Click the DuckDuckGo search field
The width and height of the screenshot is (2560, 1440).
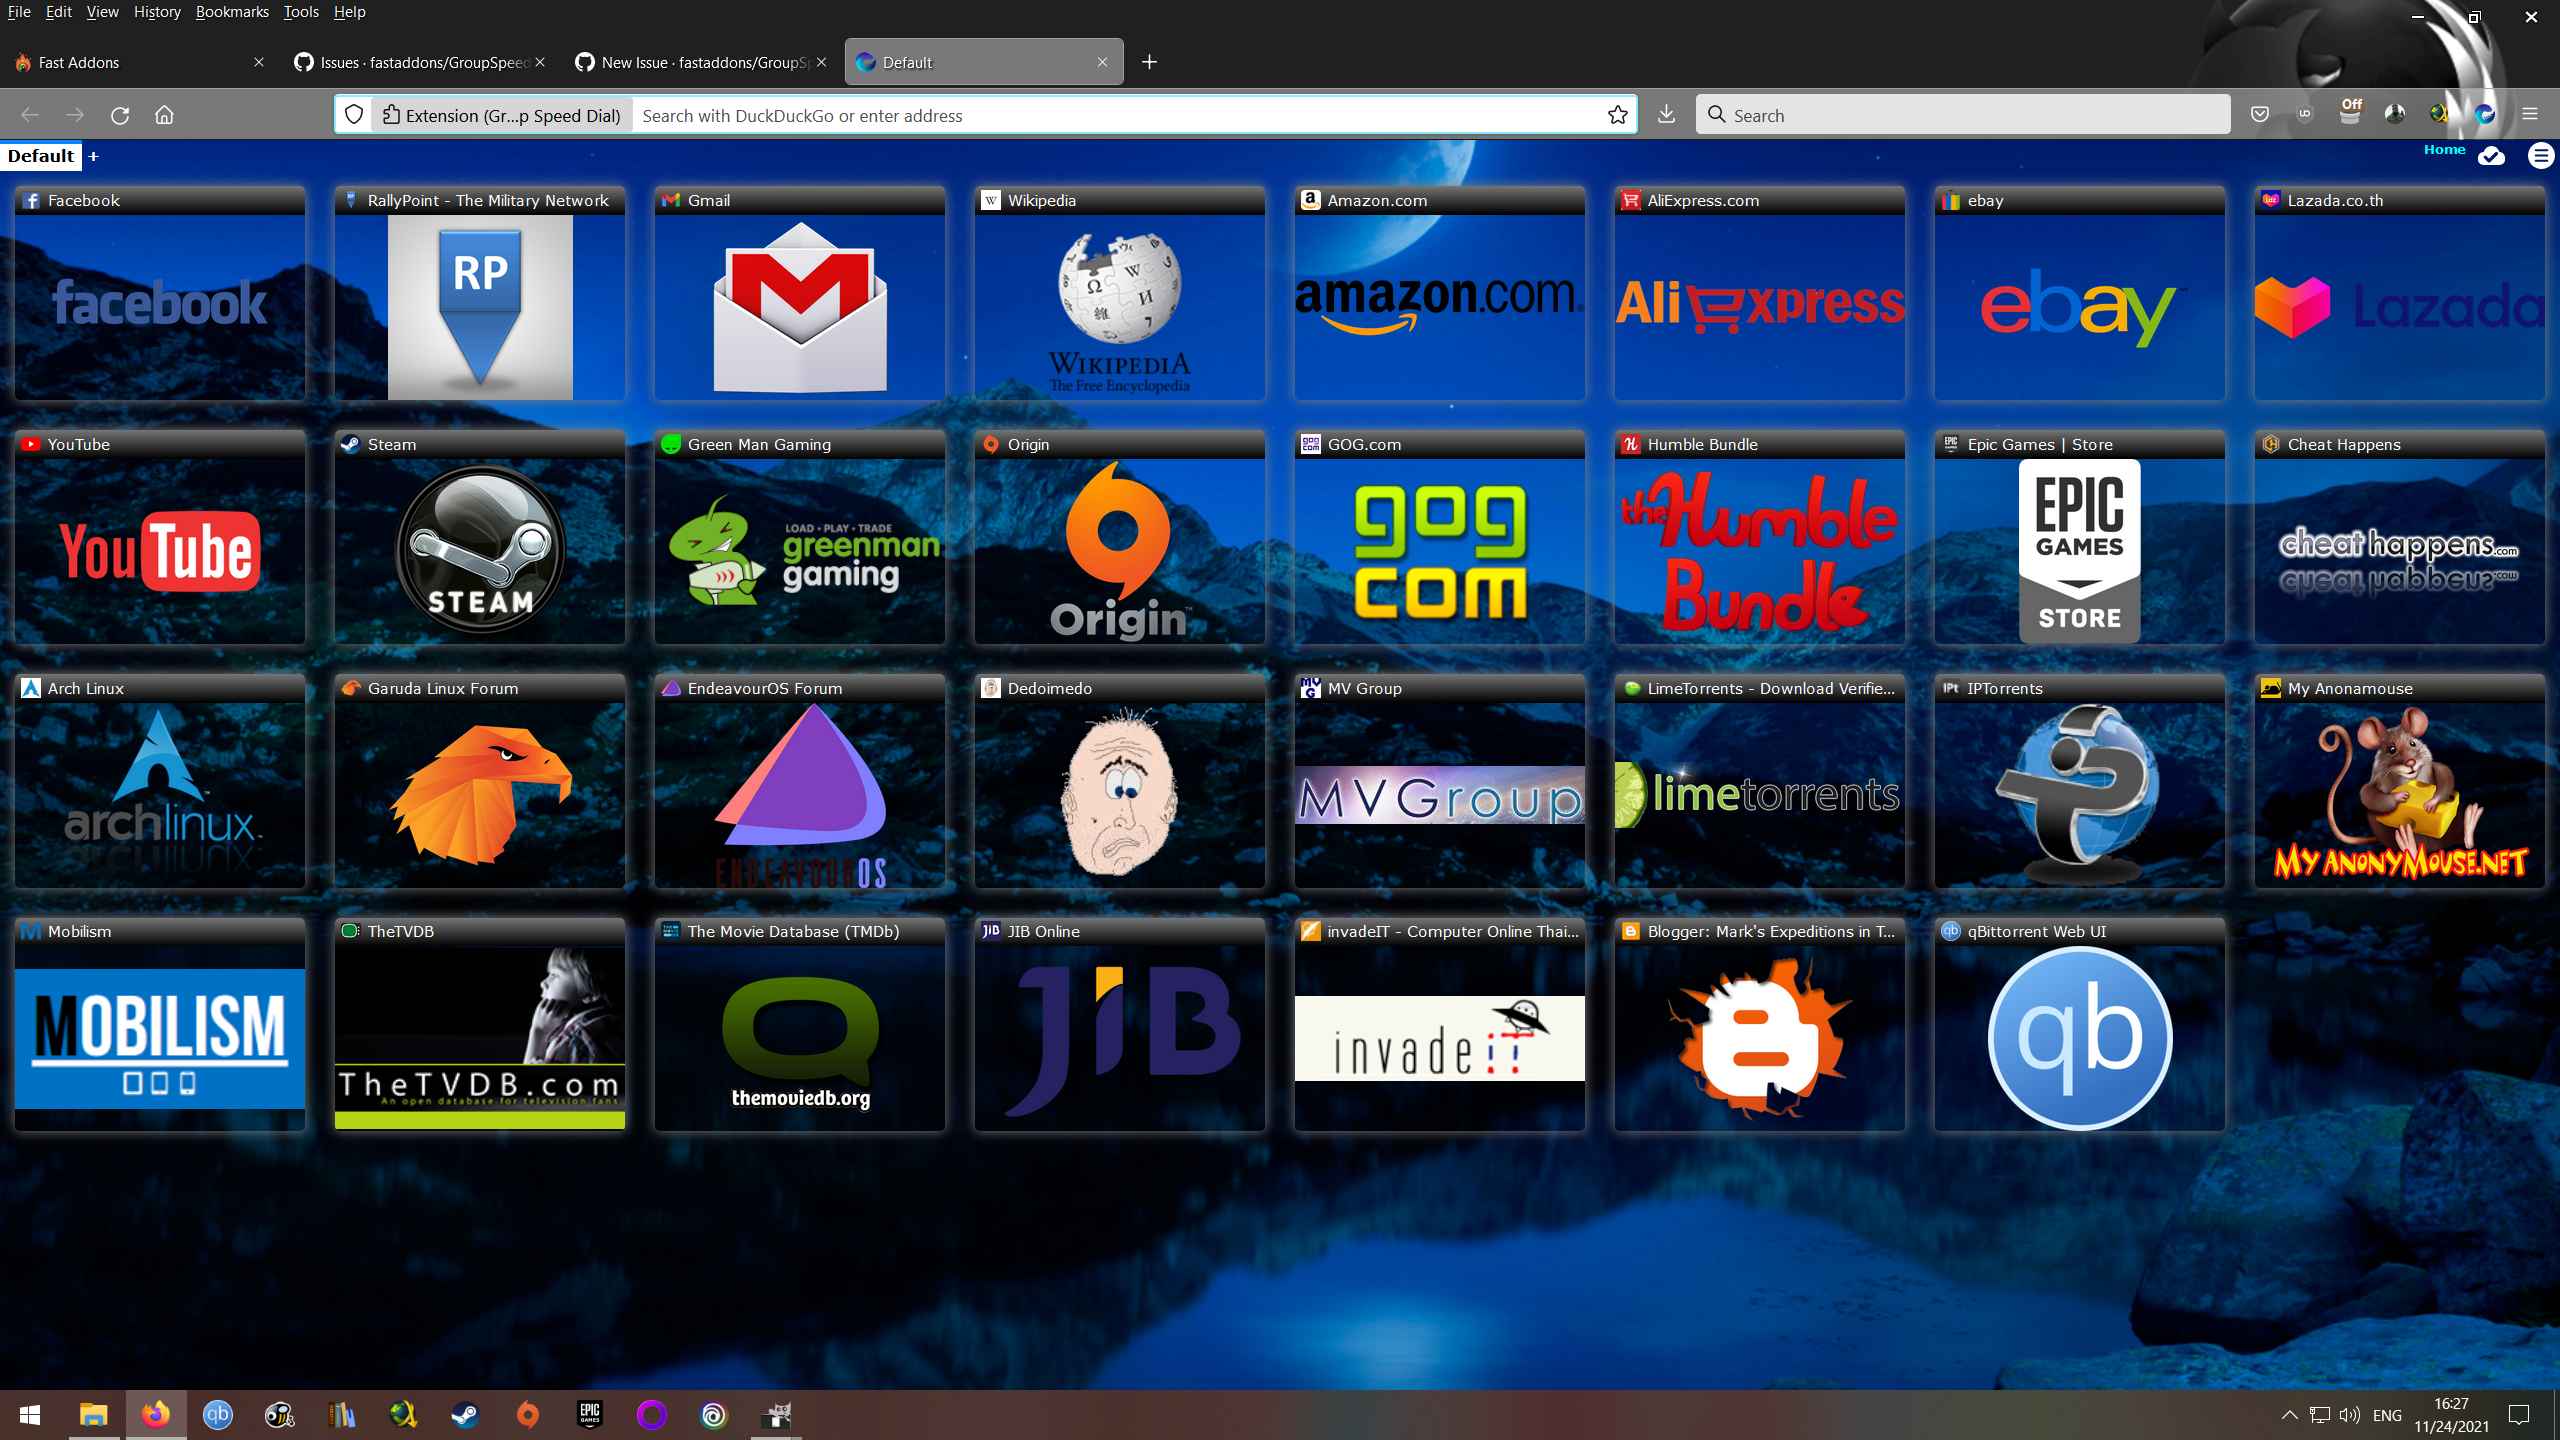click(1100, 114)
